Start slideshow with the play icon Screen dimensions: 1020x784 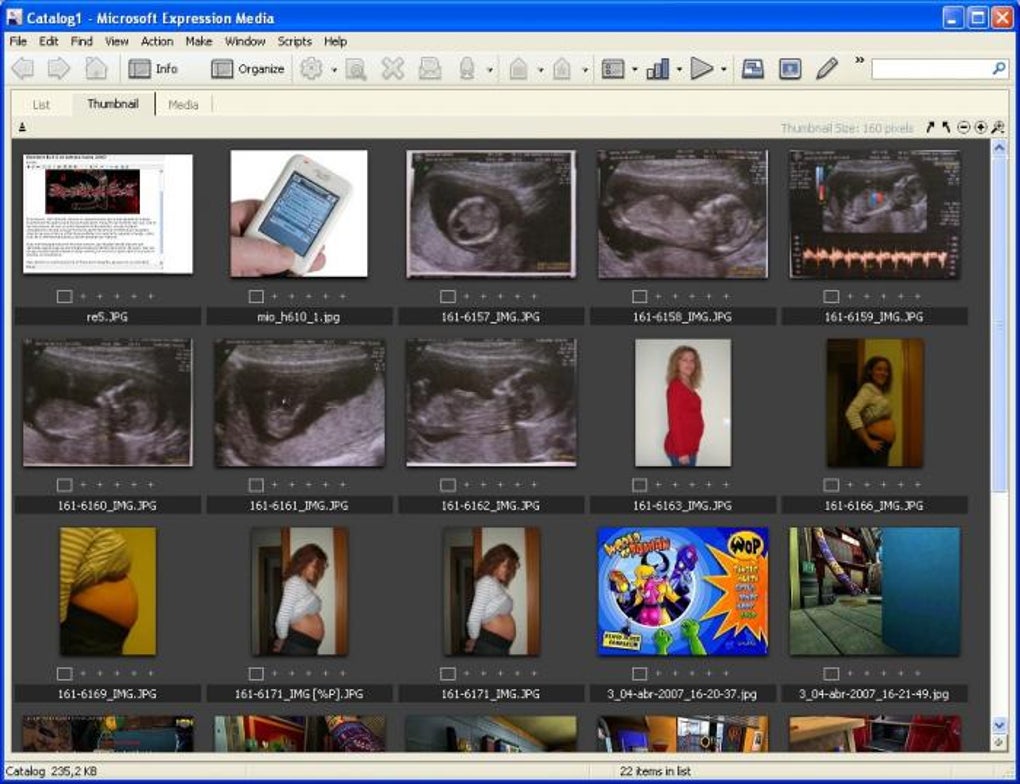701,69
